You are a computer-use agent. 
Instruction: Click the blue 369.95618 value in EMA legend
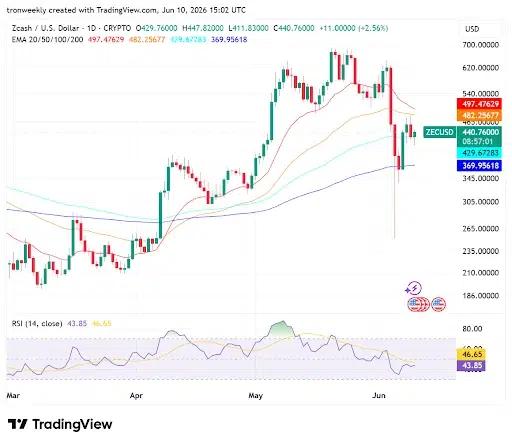(229, 40)
